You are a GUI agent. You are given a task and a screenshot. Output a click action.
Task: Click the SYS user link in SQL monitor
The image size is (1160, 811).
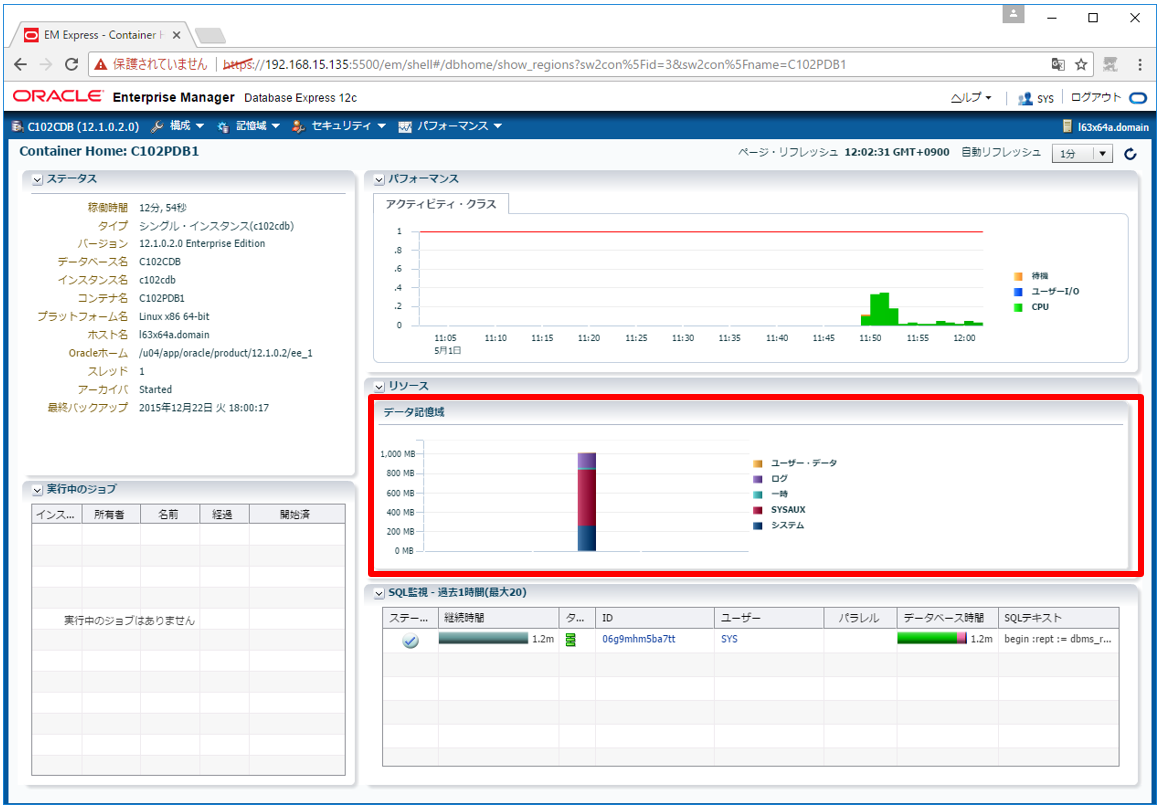[729, 639]
